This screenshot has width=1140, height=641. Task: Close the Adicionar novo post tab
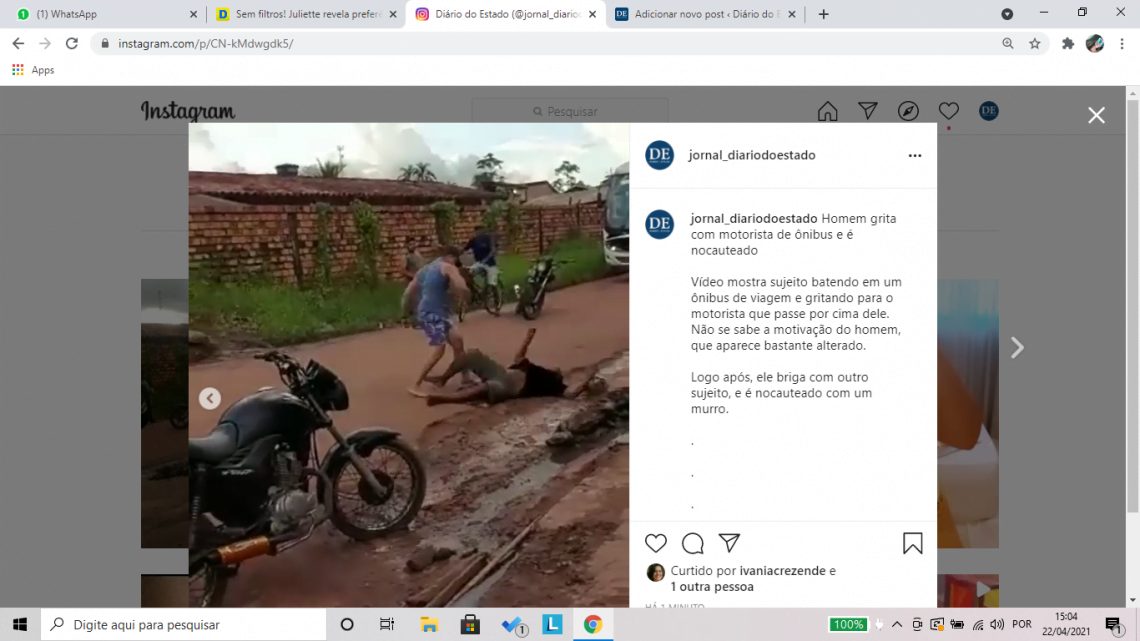[792, 14]
